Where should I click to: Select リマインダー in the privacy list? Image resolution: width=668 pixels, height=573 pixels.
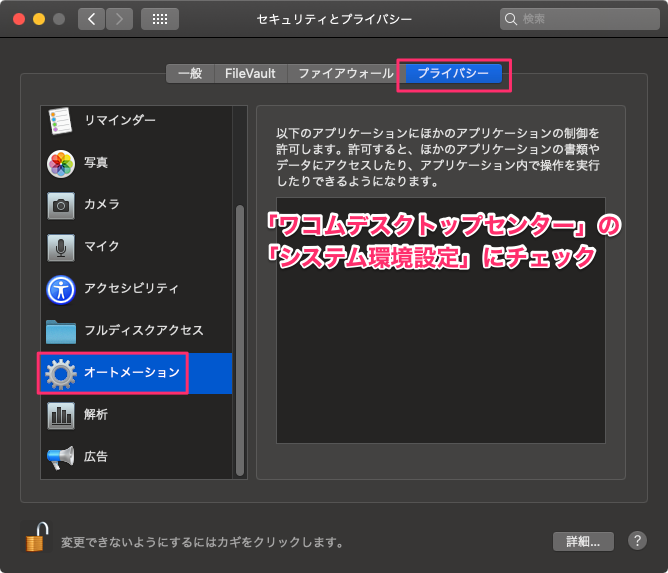pyautogui.click(x=120, y=121)
